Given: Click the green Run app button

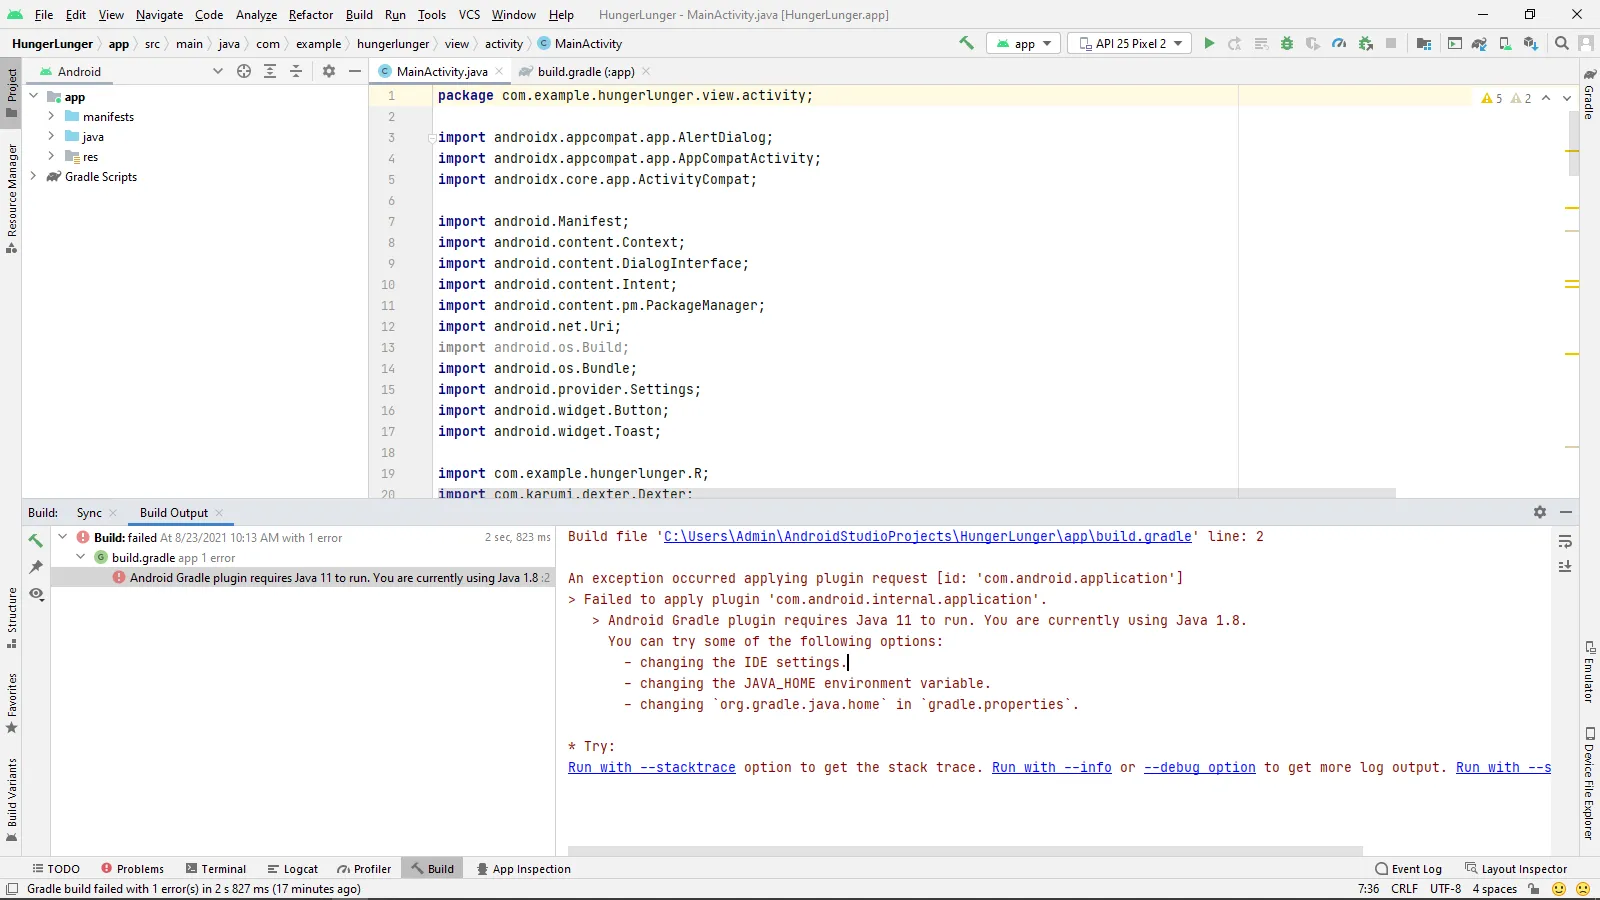Looking at the screenshot, I should (x=1209, y=43).
